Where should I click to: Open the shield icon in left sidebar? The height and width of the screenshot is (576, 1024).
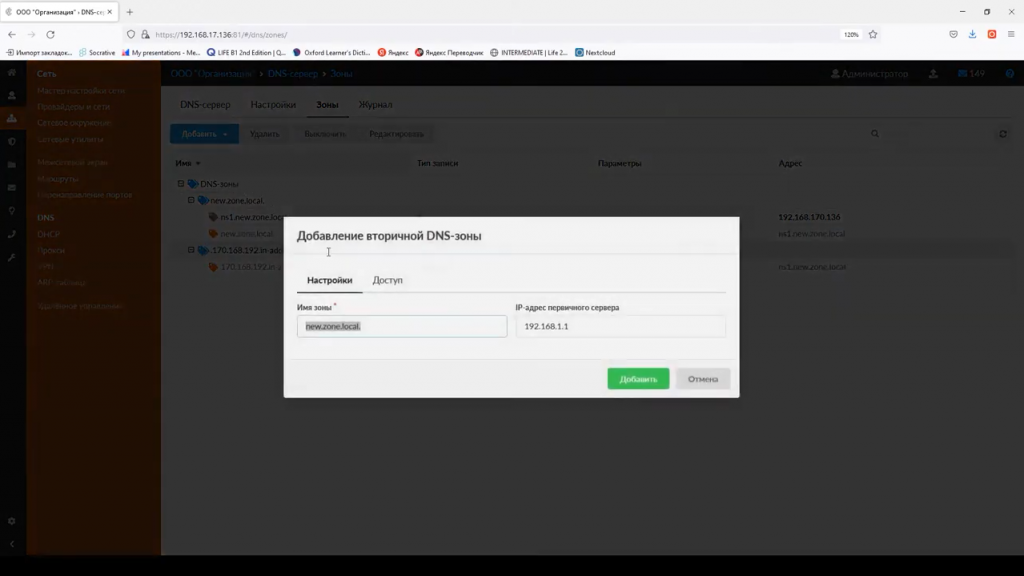(x=12, y=142)
